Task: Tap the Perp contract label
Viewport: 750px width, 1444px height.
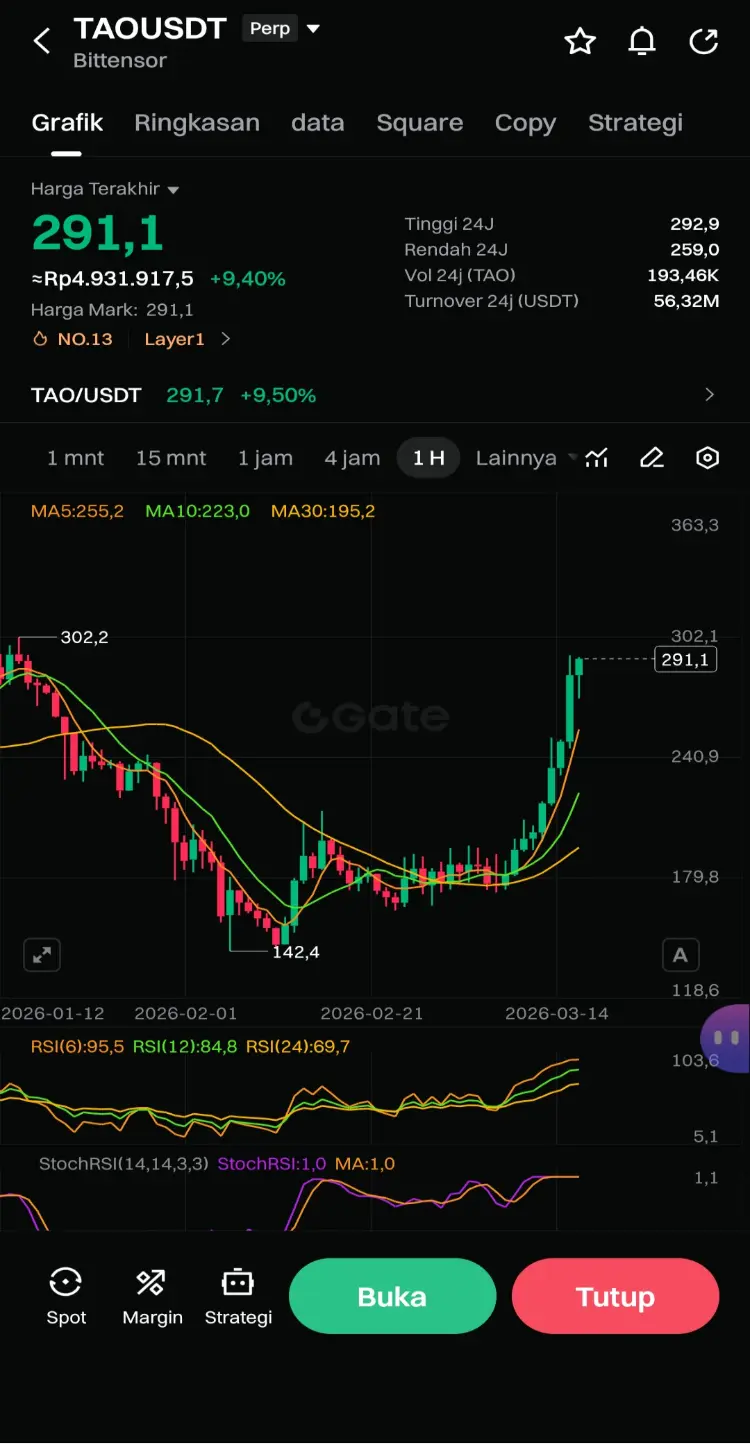Action: tap(270, 29)
